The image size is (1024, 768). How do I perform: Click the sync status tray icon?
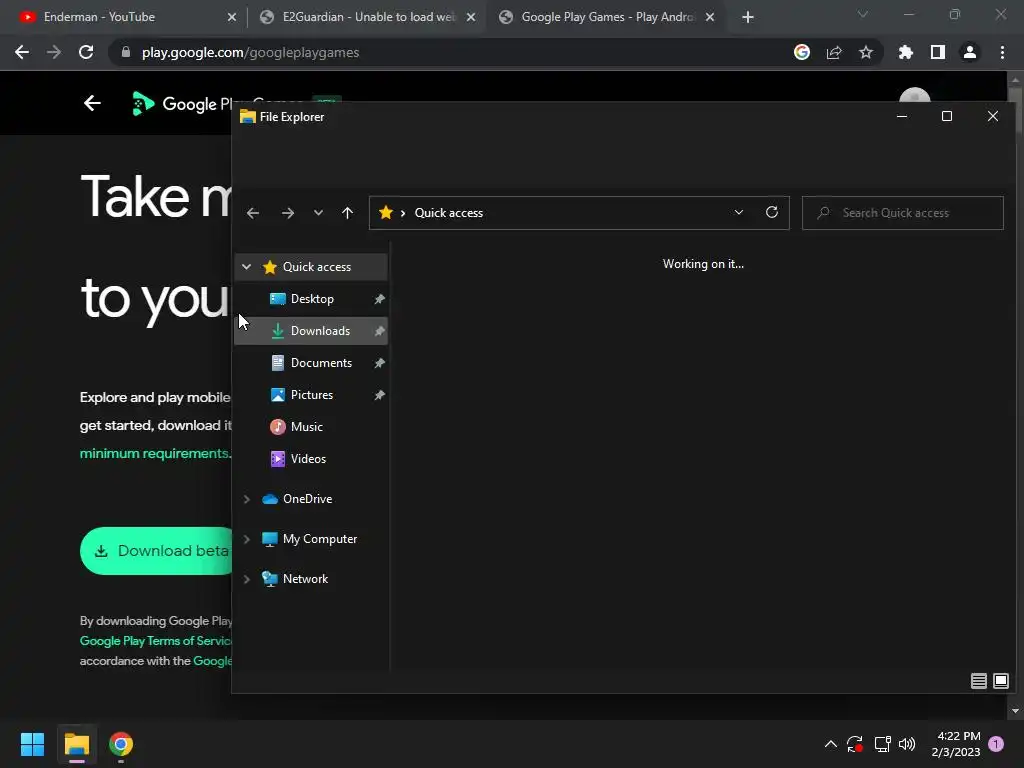click(854, 744)
